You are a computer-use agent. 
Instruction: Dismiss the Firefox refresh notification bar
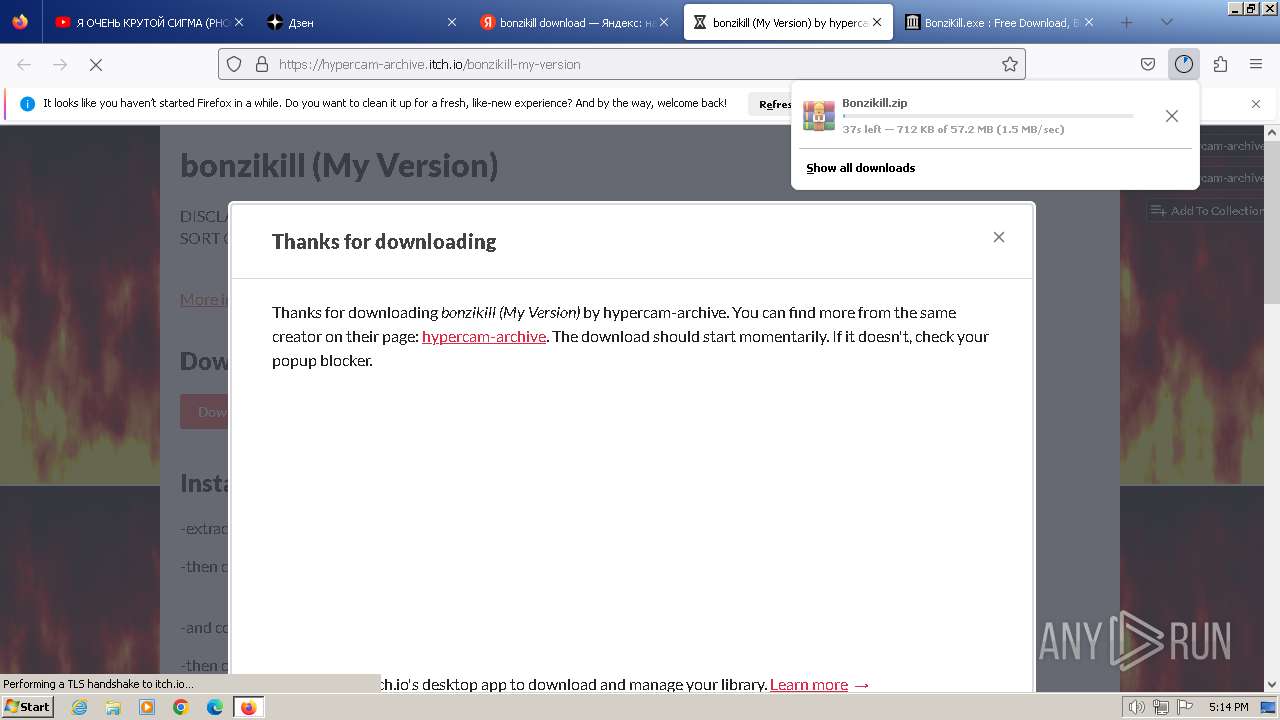tap(1256, 104)
